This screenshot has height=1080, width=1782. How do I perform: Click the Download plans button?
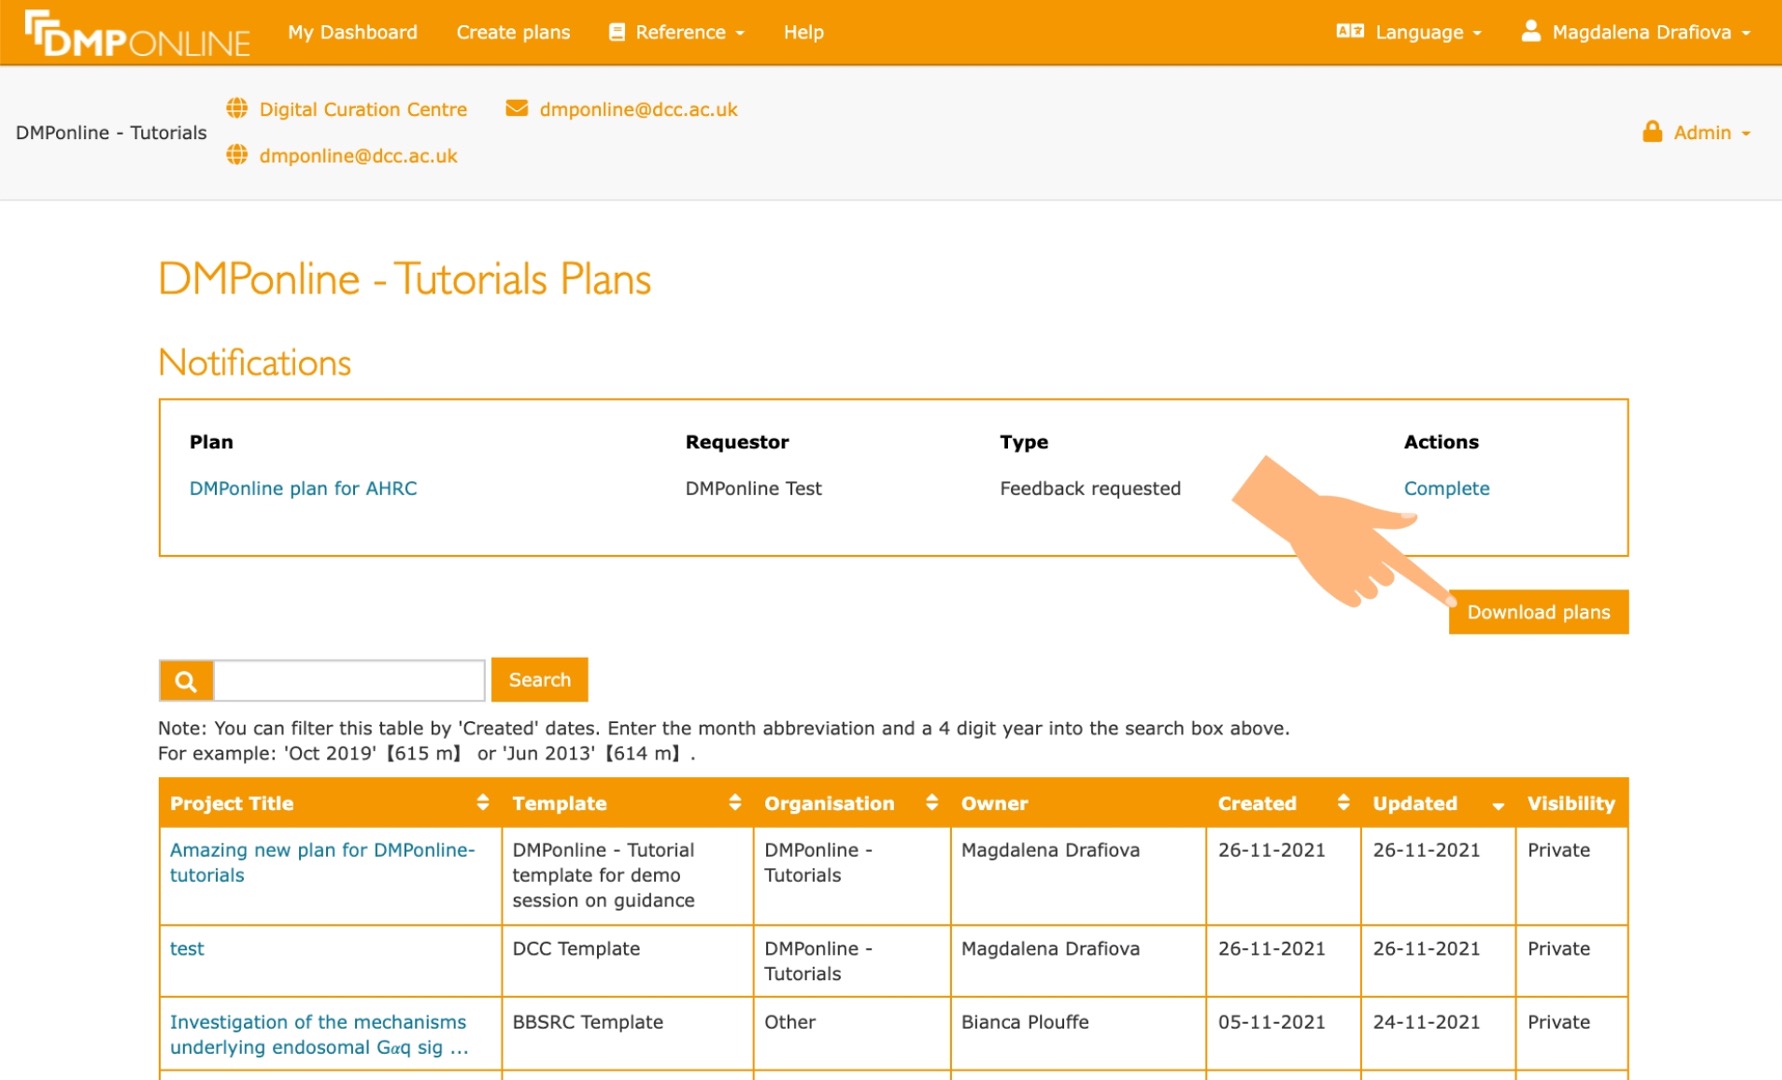pyautogui.click(x=1538, y=612)
